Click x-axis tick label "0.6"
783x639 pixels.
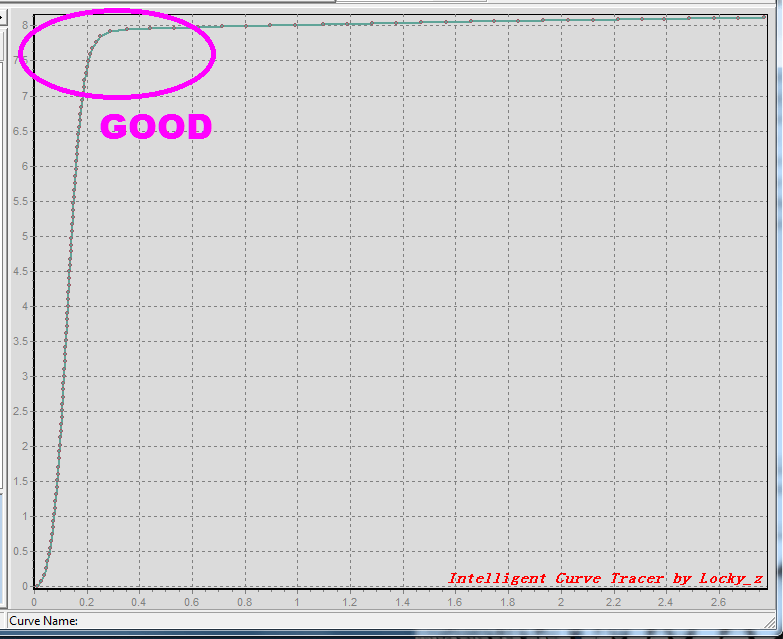(192, 602)
